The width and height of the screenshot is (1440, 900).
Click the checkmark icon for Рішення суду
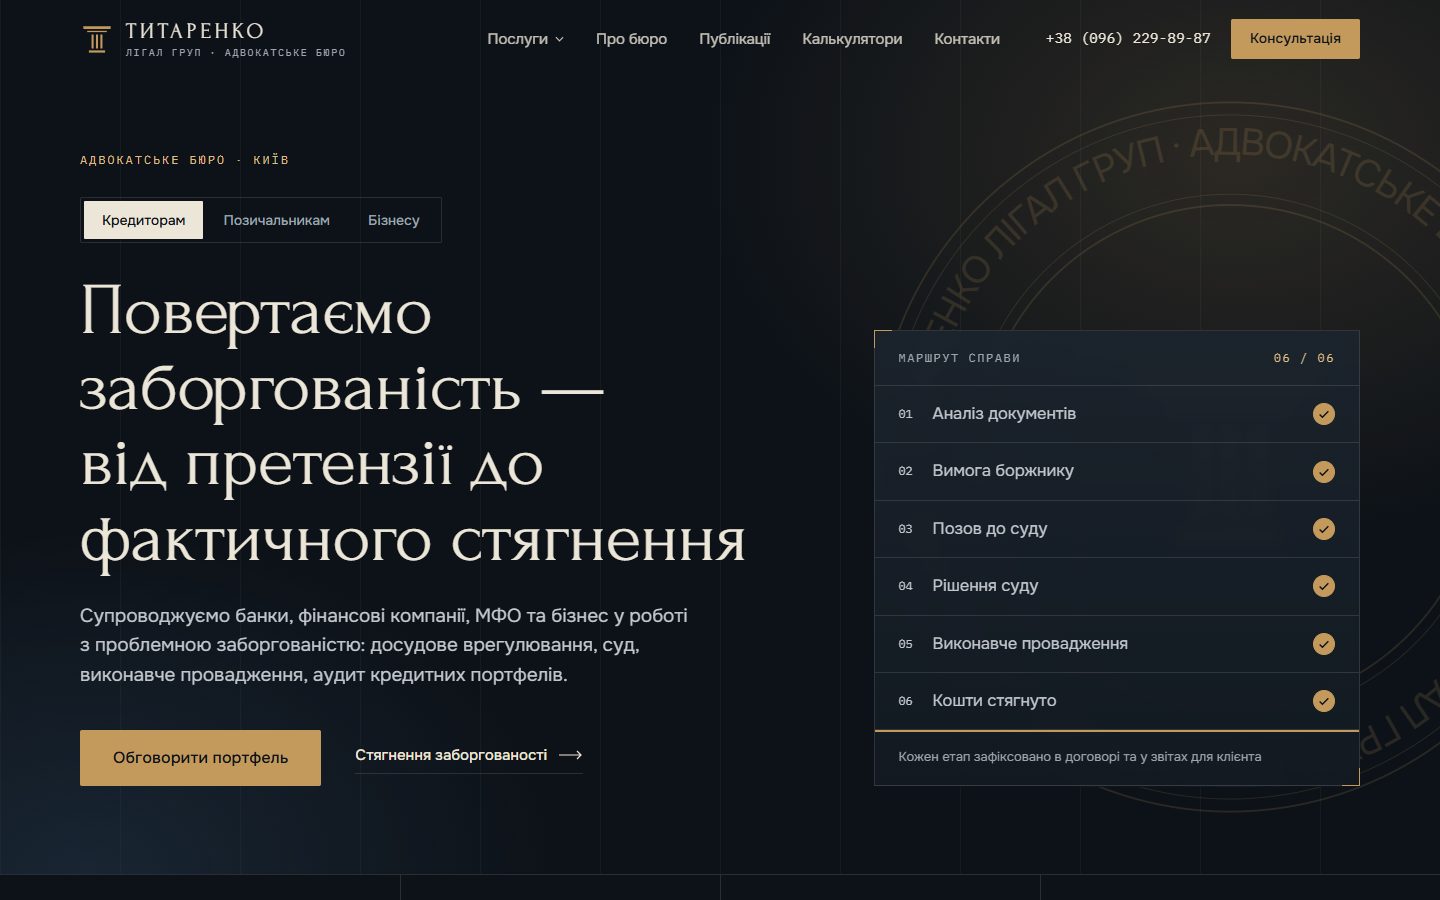(1323, 586)
